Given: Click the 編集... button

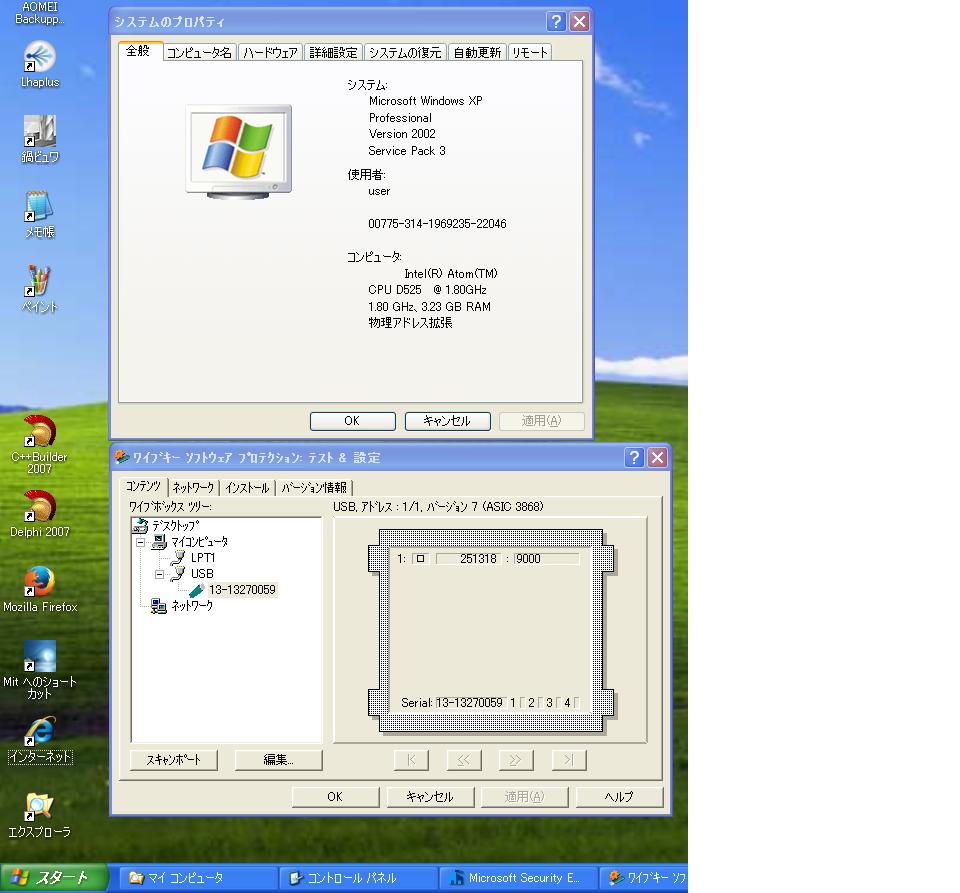Looking at the screenshot, I should coord(278,760).
